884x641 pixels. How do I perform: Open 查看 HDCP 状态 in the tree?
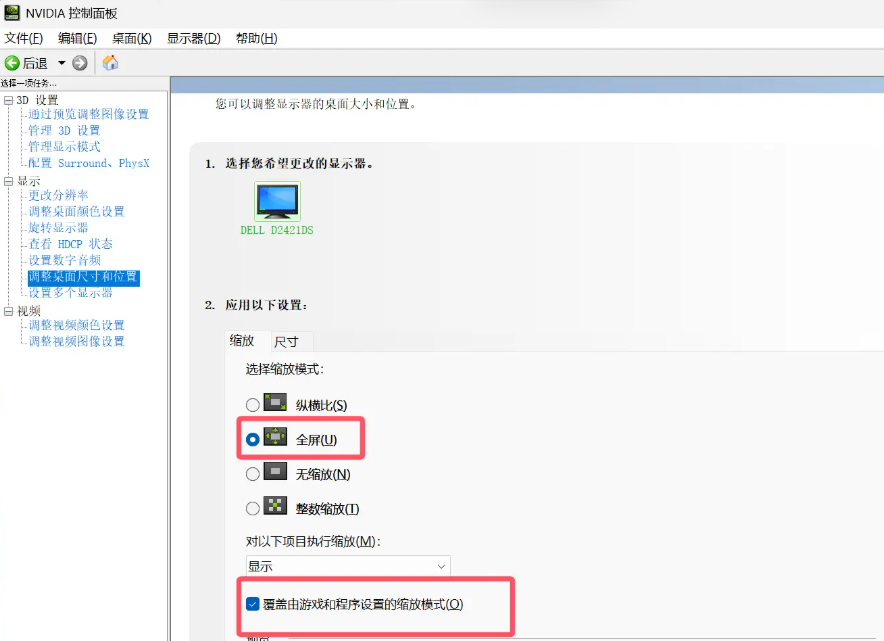[71, 244]
